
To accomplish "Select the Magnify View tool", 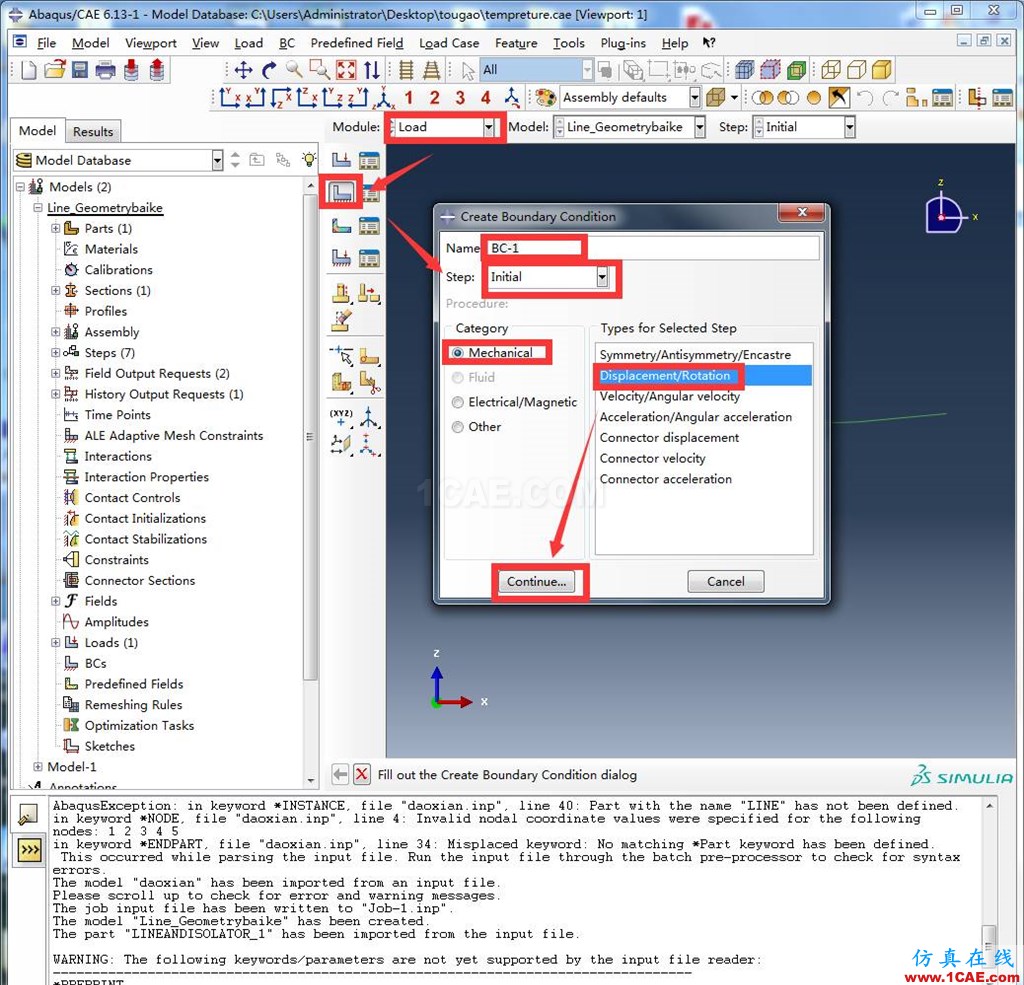I will pos(294,70).
